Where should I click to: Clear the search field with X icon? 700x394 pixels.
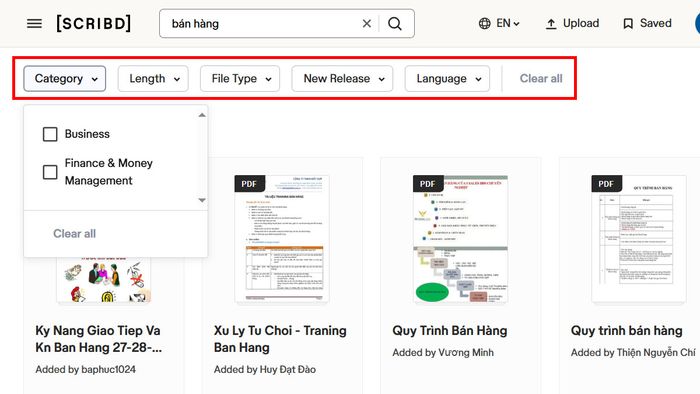tap(367, 24)
